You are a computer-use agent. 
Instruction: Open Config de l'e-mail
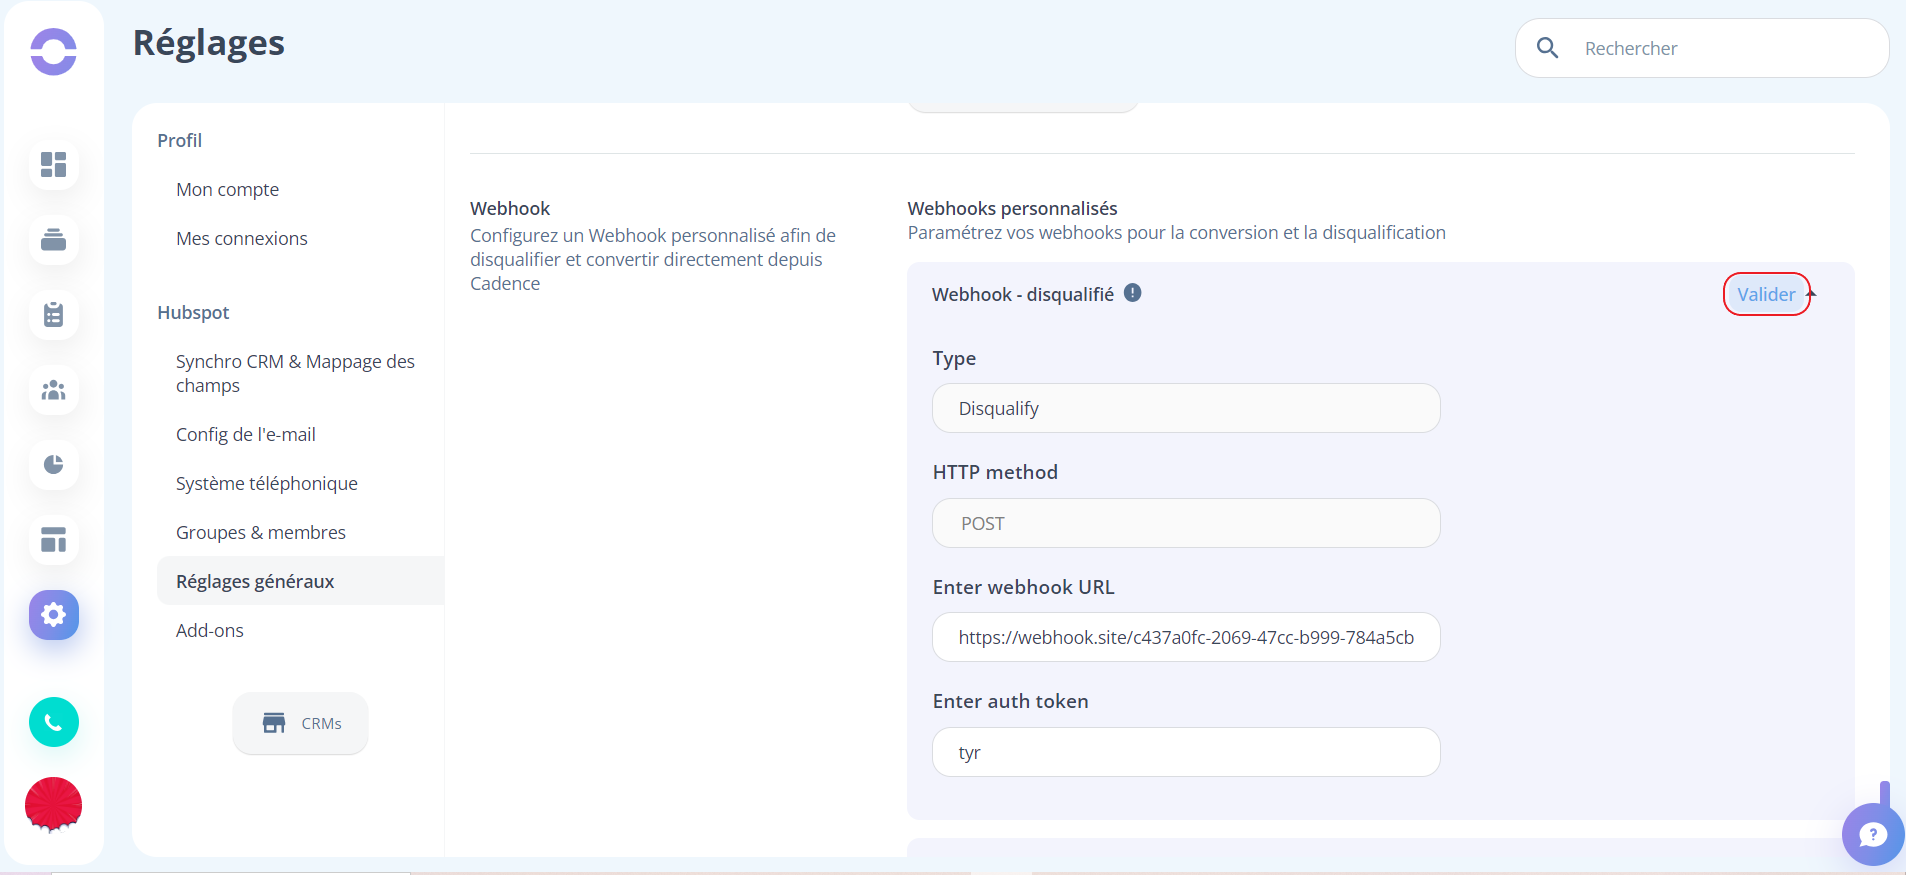(246, 434)
